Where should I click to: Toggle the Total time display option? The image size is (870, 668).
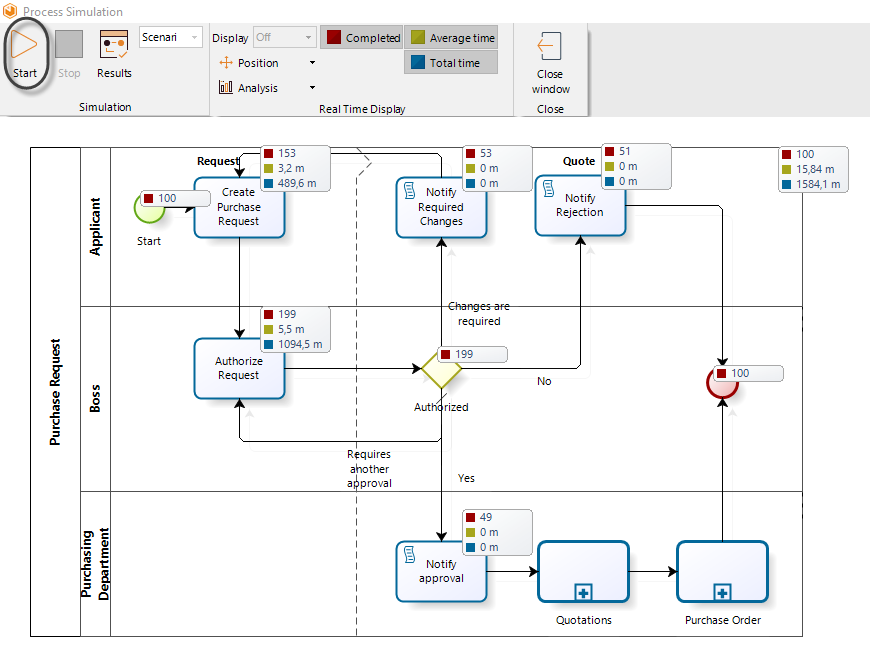click(x=451, y=63)
